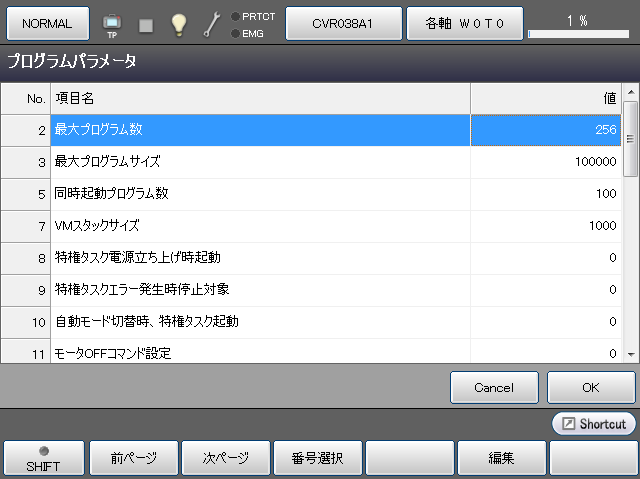This screenshot has height=479, width=640.
Task: Open the CVR038A1 robot selector
Action: click(x=343, y=23)
